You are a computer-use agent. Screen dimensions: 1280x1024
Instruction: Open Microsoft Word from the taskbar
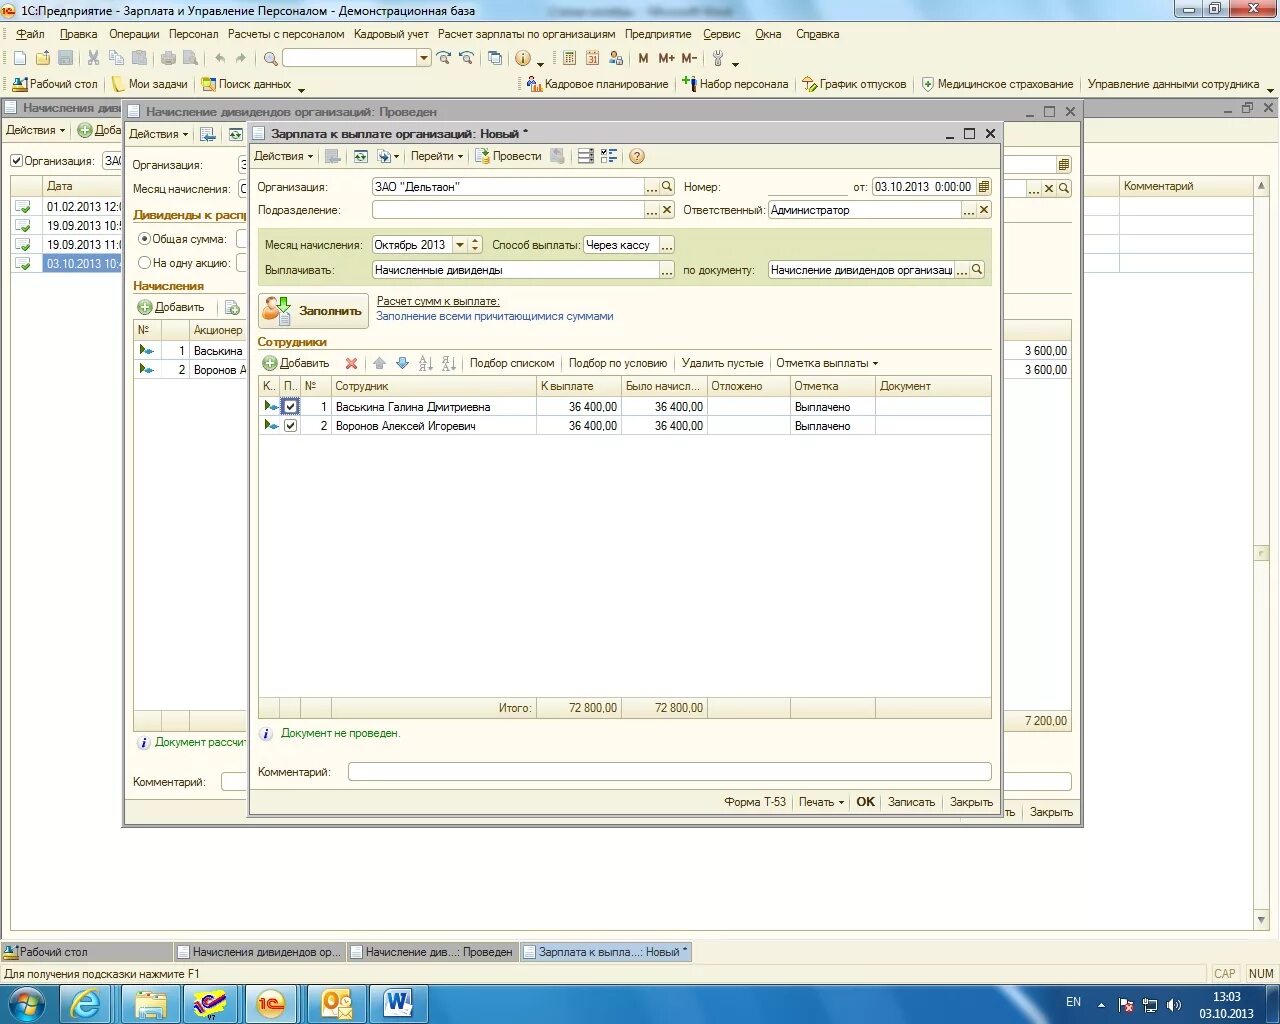point(397,1004)
